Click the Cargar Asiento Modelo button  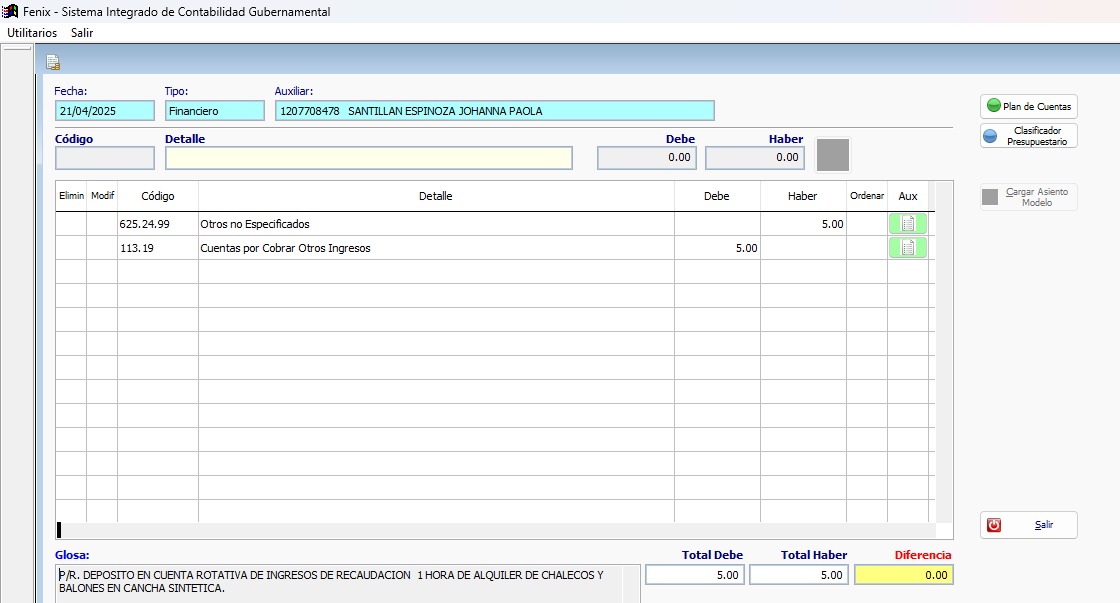1028,197
